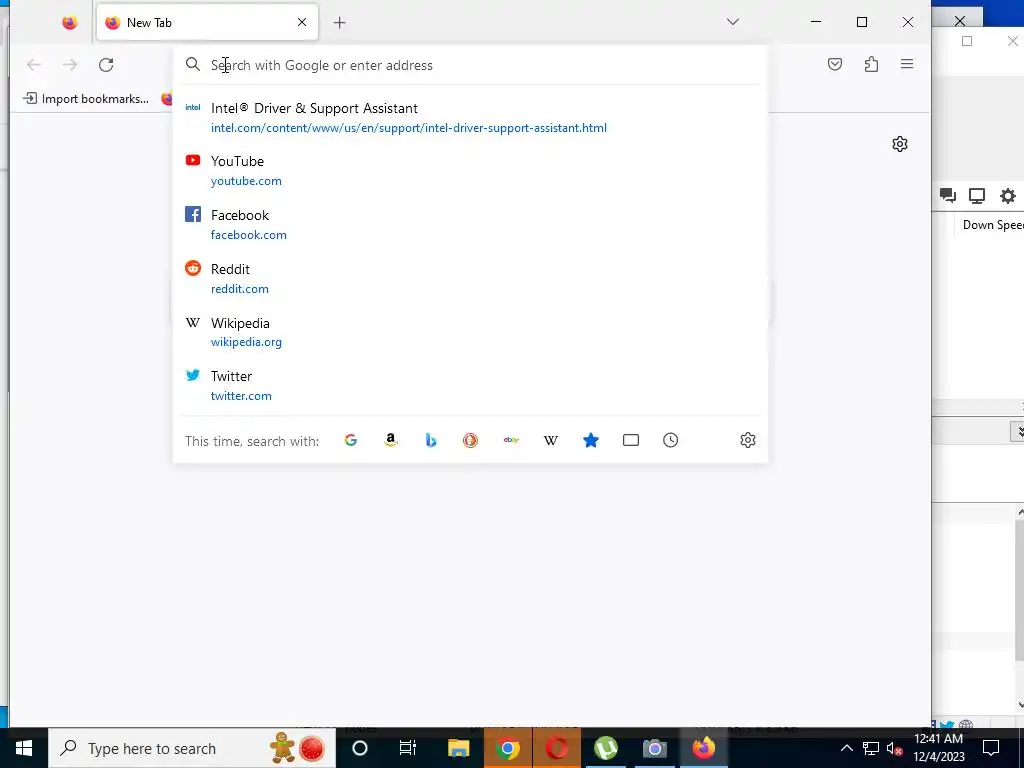Focus the address bar search field
The image size is (1024, 768).
(x=470, y=65)
